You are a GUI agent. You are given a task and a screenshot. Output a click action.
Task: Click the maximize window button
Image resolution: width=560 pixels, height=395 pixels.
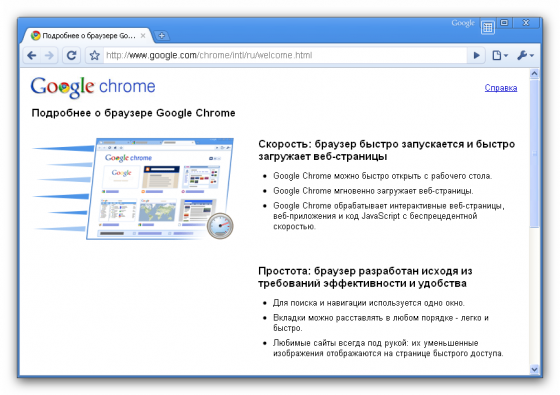click(504, 22)
